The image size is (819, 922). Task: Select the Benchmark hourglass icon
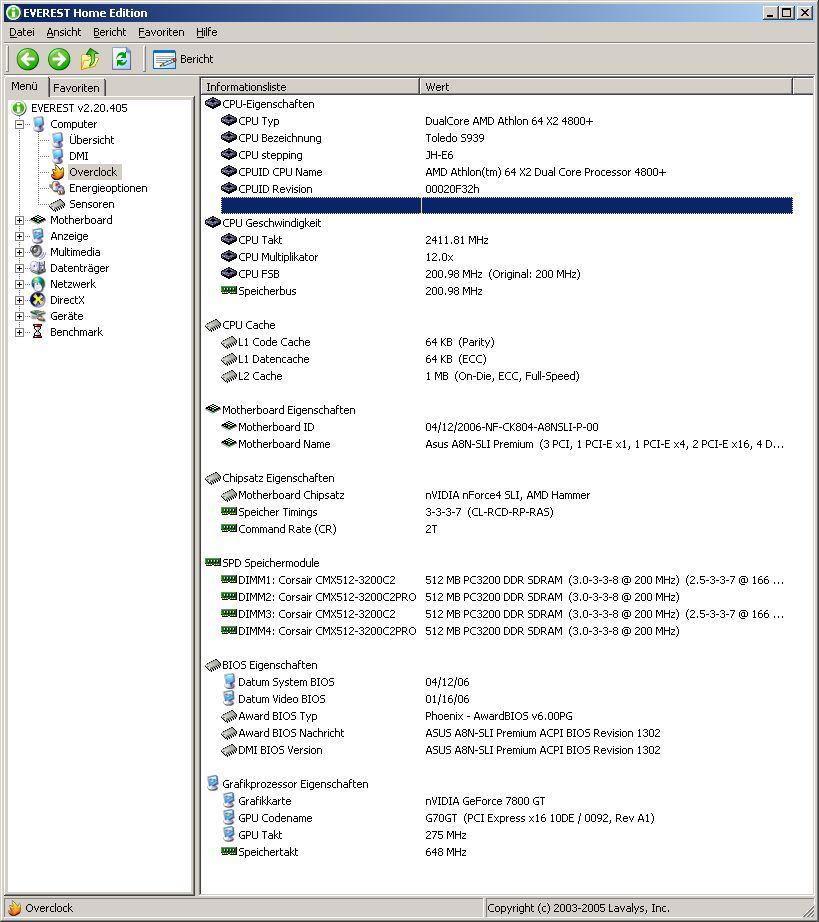38,332
